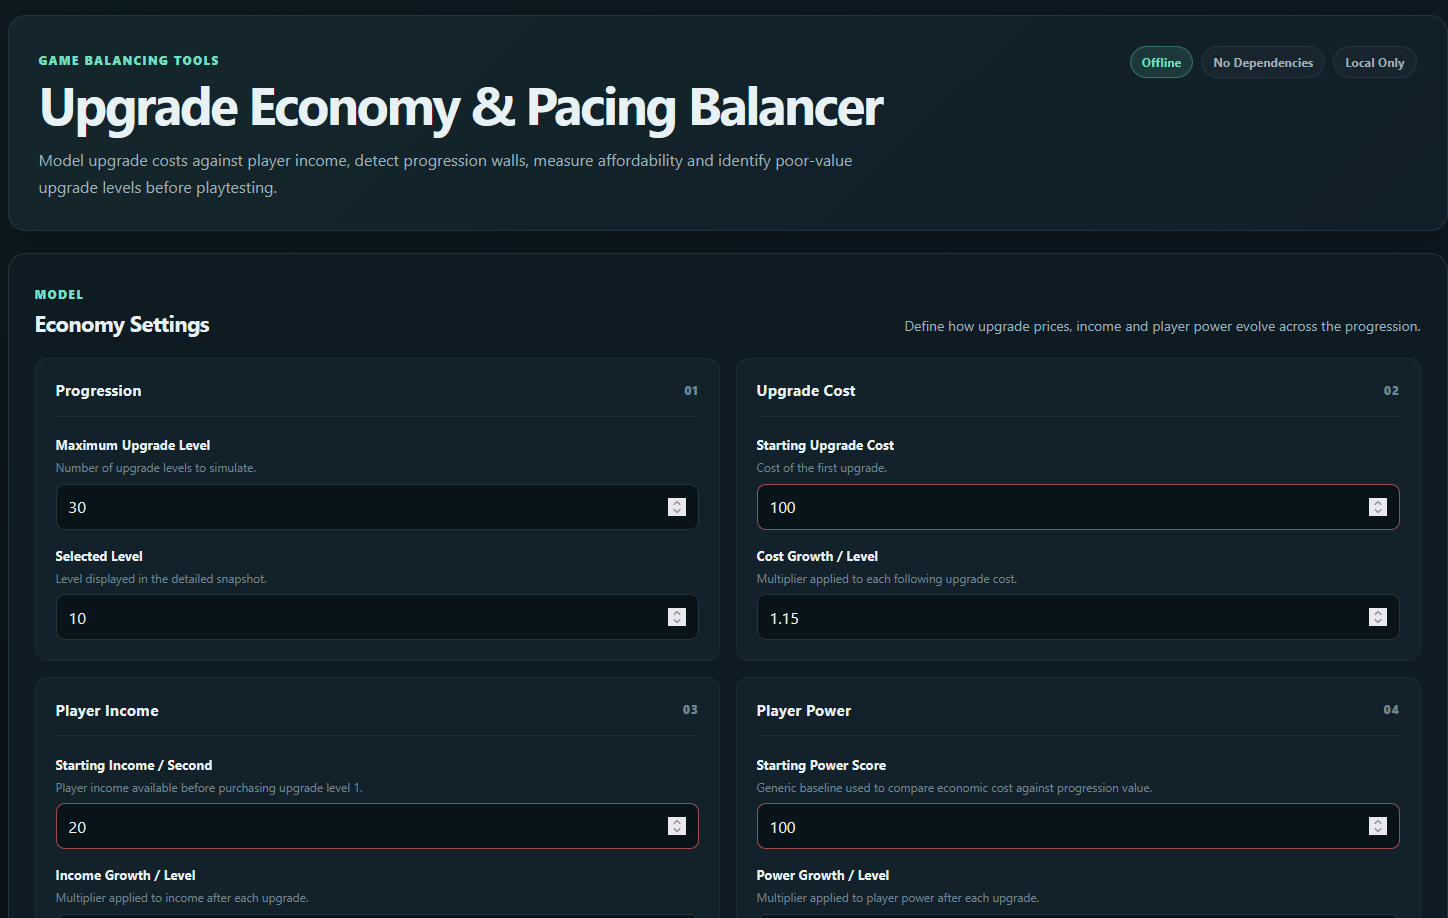
Task: Focus the Starting Upgrade Cost input field
Action: click(x=1078, y=507)
